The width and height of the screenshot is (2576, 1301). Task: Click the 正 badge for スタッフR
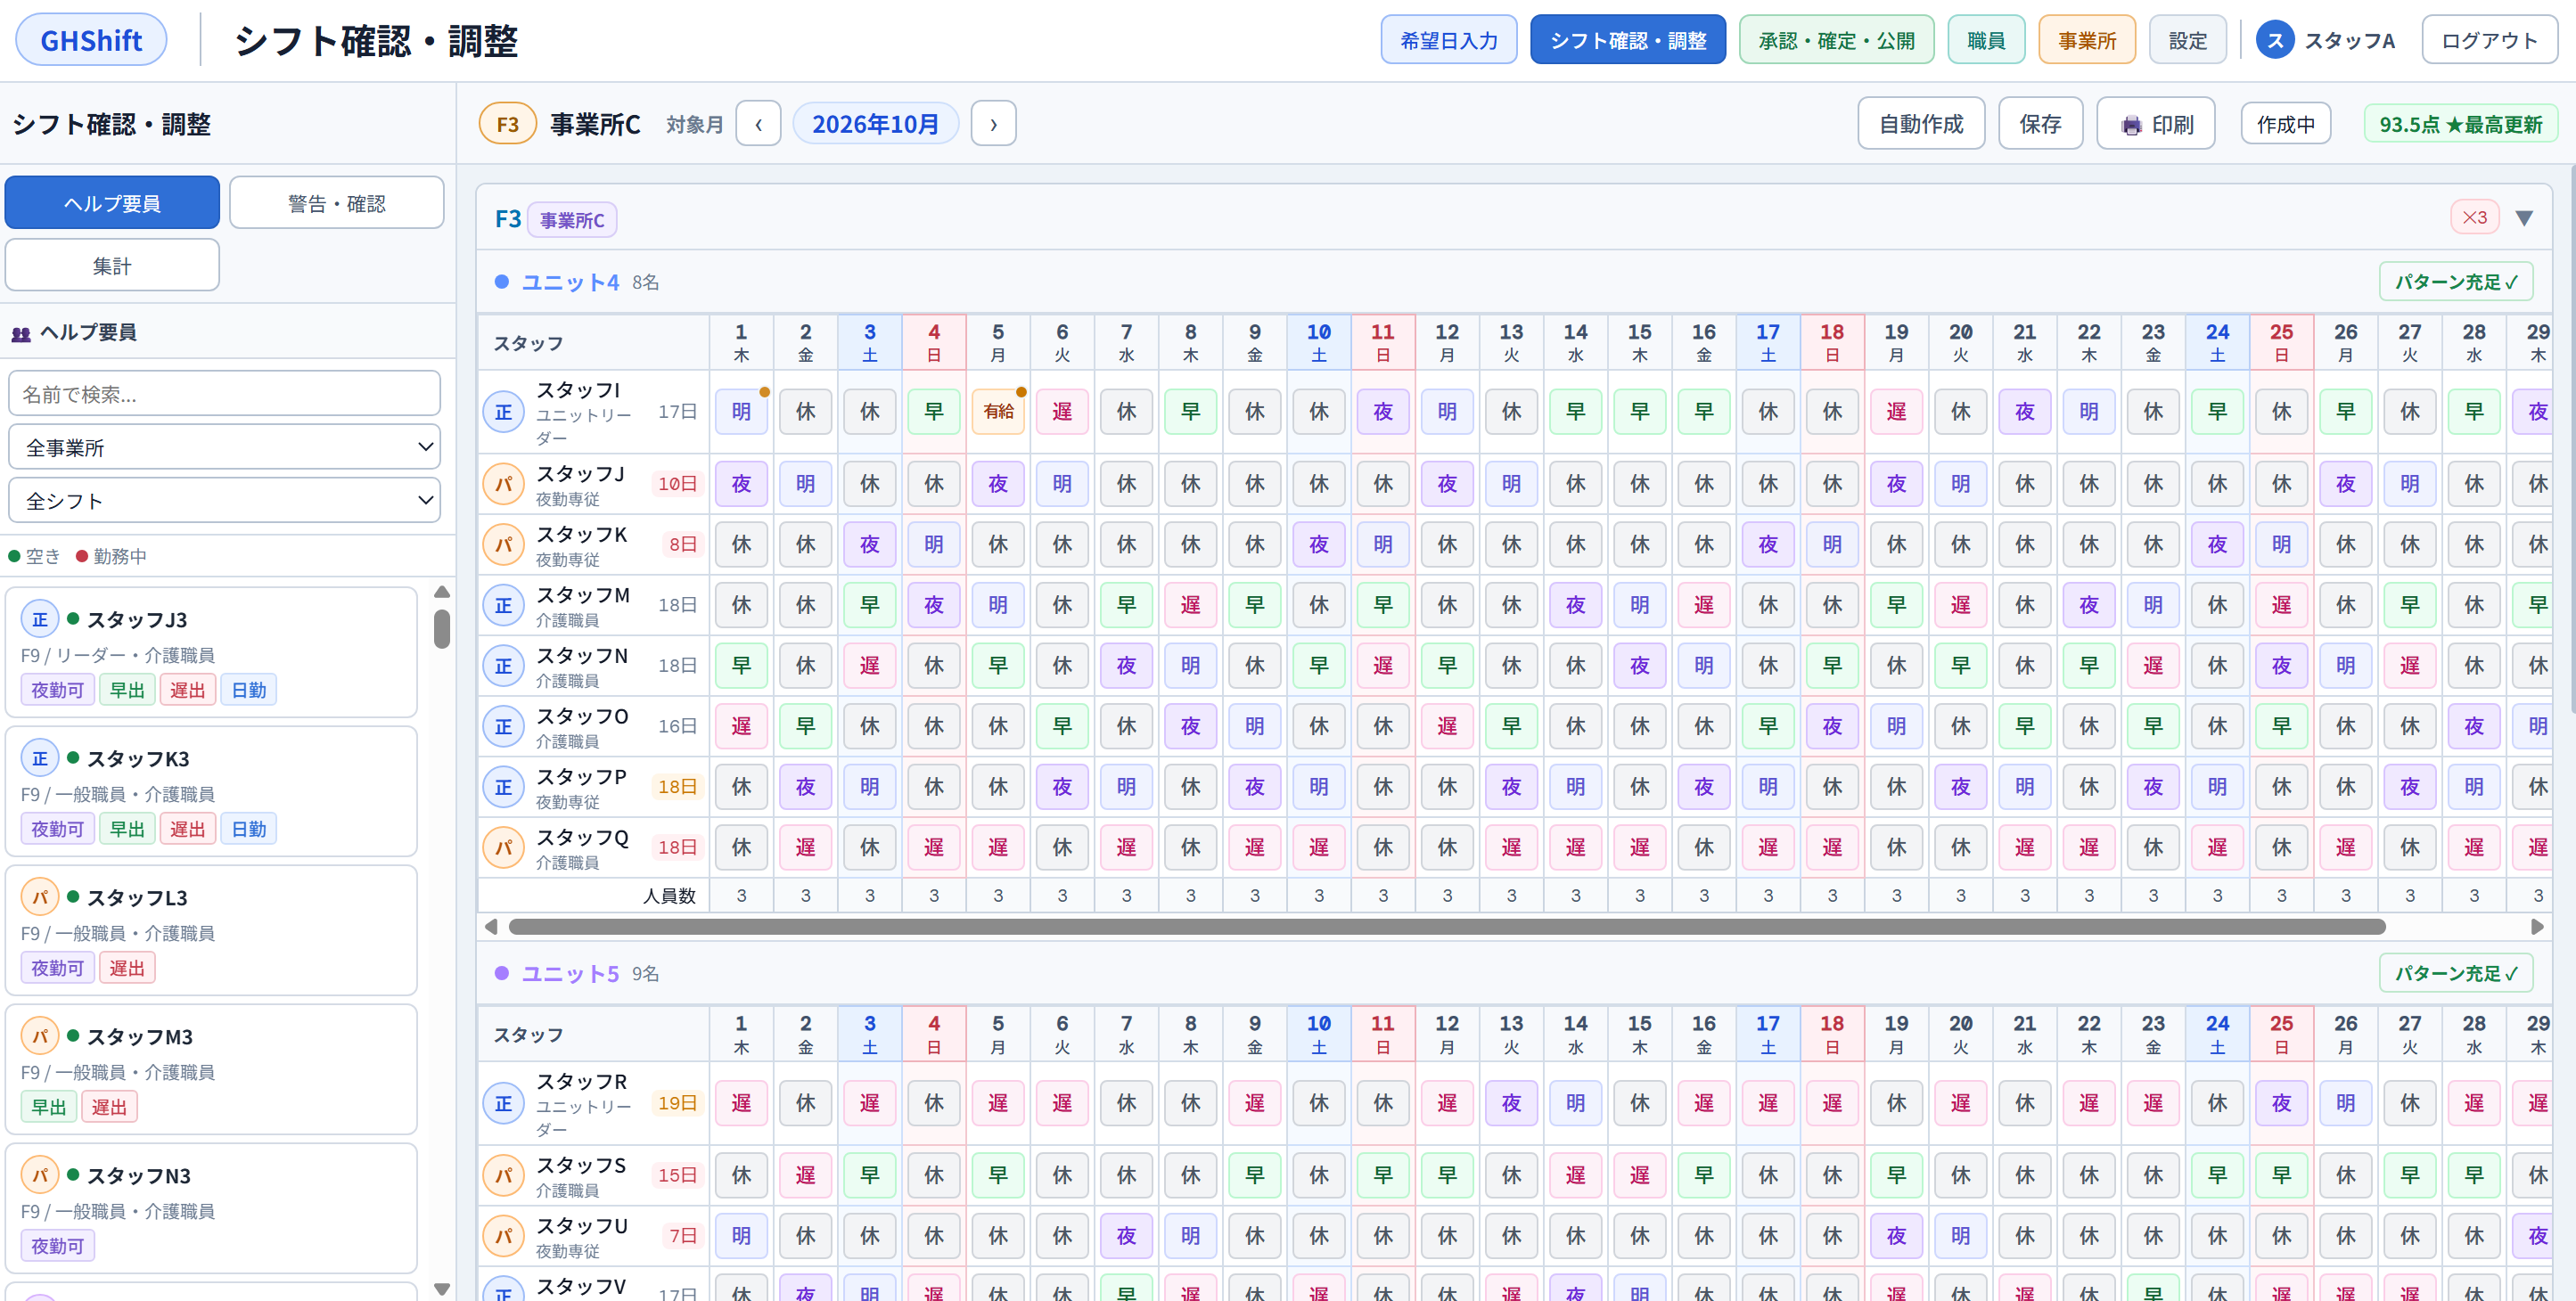[504, 1103]
